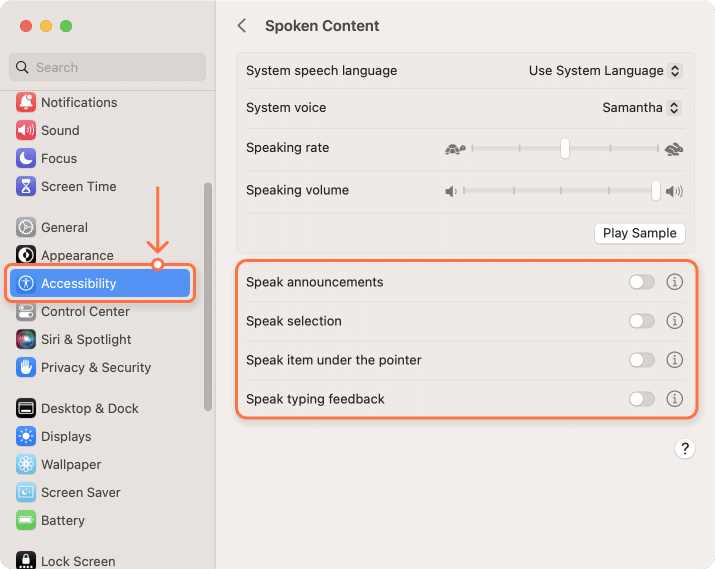Click the Spoken Content title

[322, 26]
